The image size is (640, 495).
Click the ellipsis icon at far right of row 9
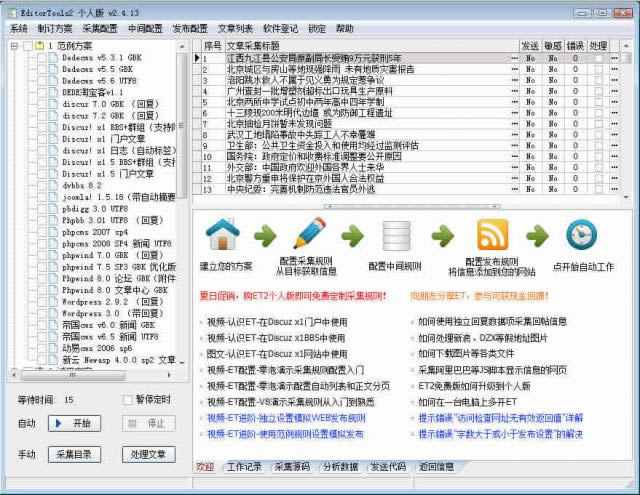click(x=614, y=146)
